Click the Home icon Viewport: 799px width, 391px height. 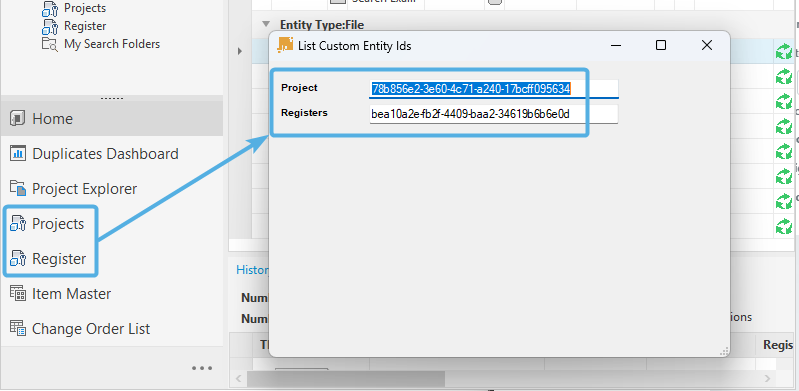click(x=17, y=119)
